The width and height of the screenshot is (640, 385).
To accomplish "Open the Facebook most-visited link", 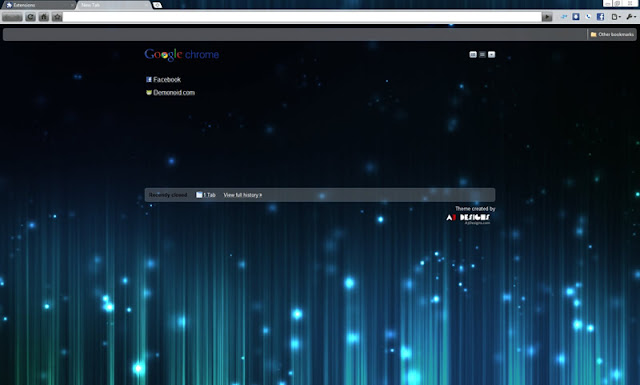I will click(x=163, y=80).
